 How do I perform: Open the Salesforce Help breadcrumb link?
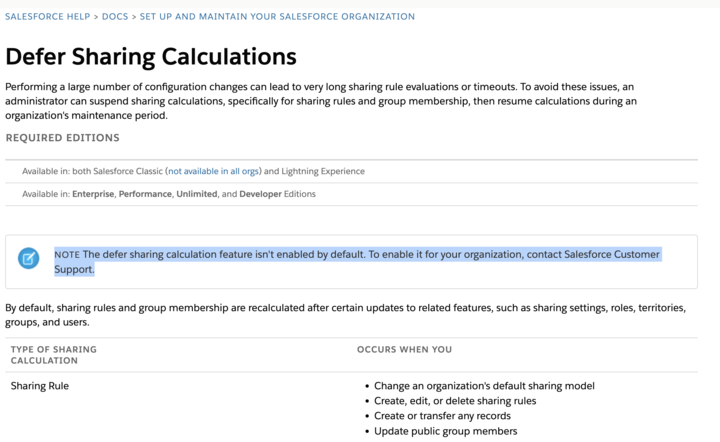coord(47,17)
